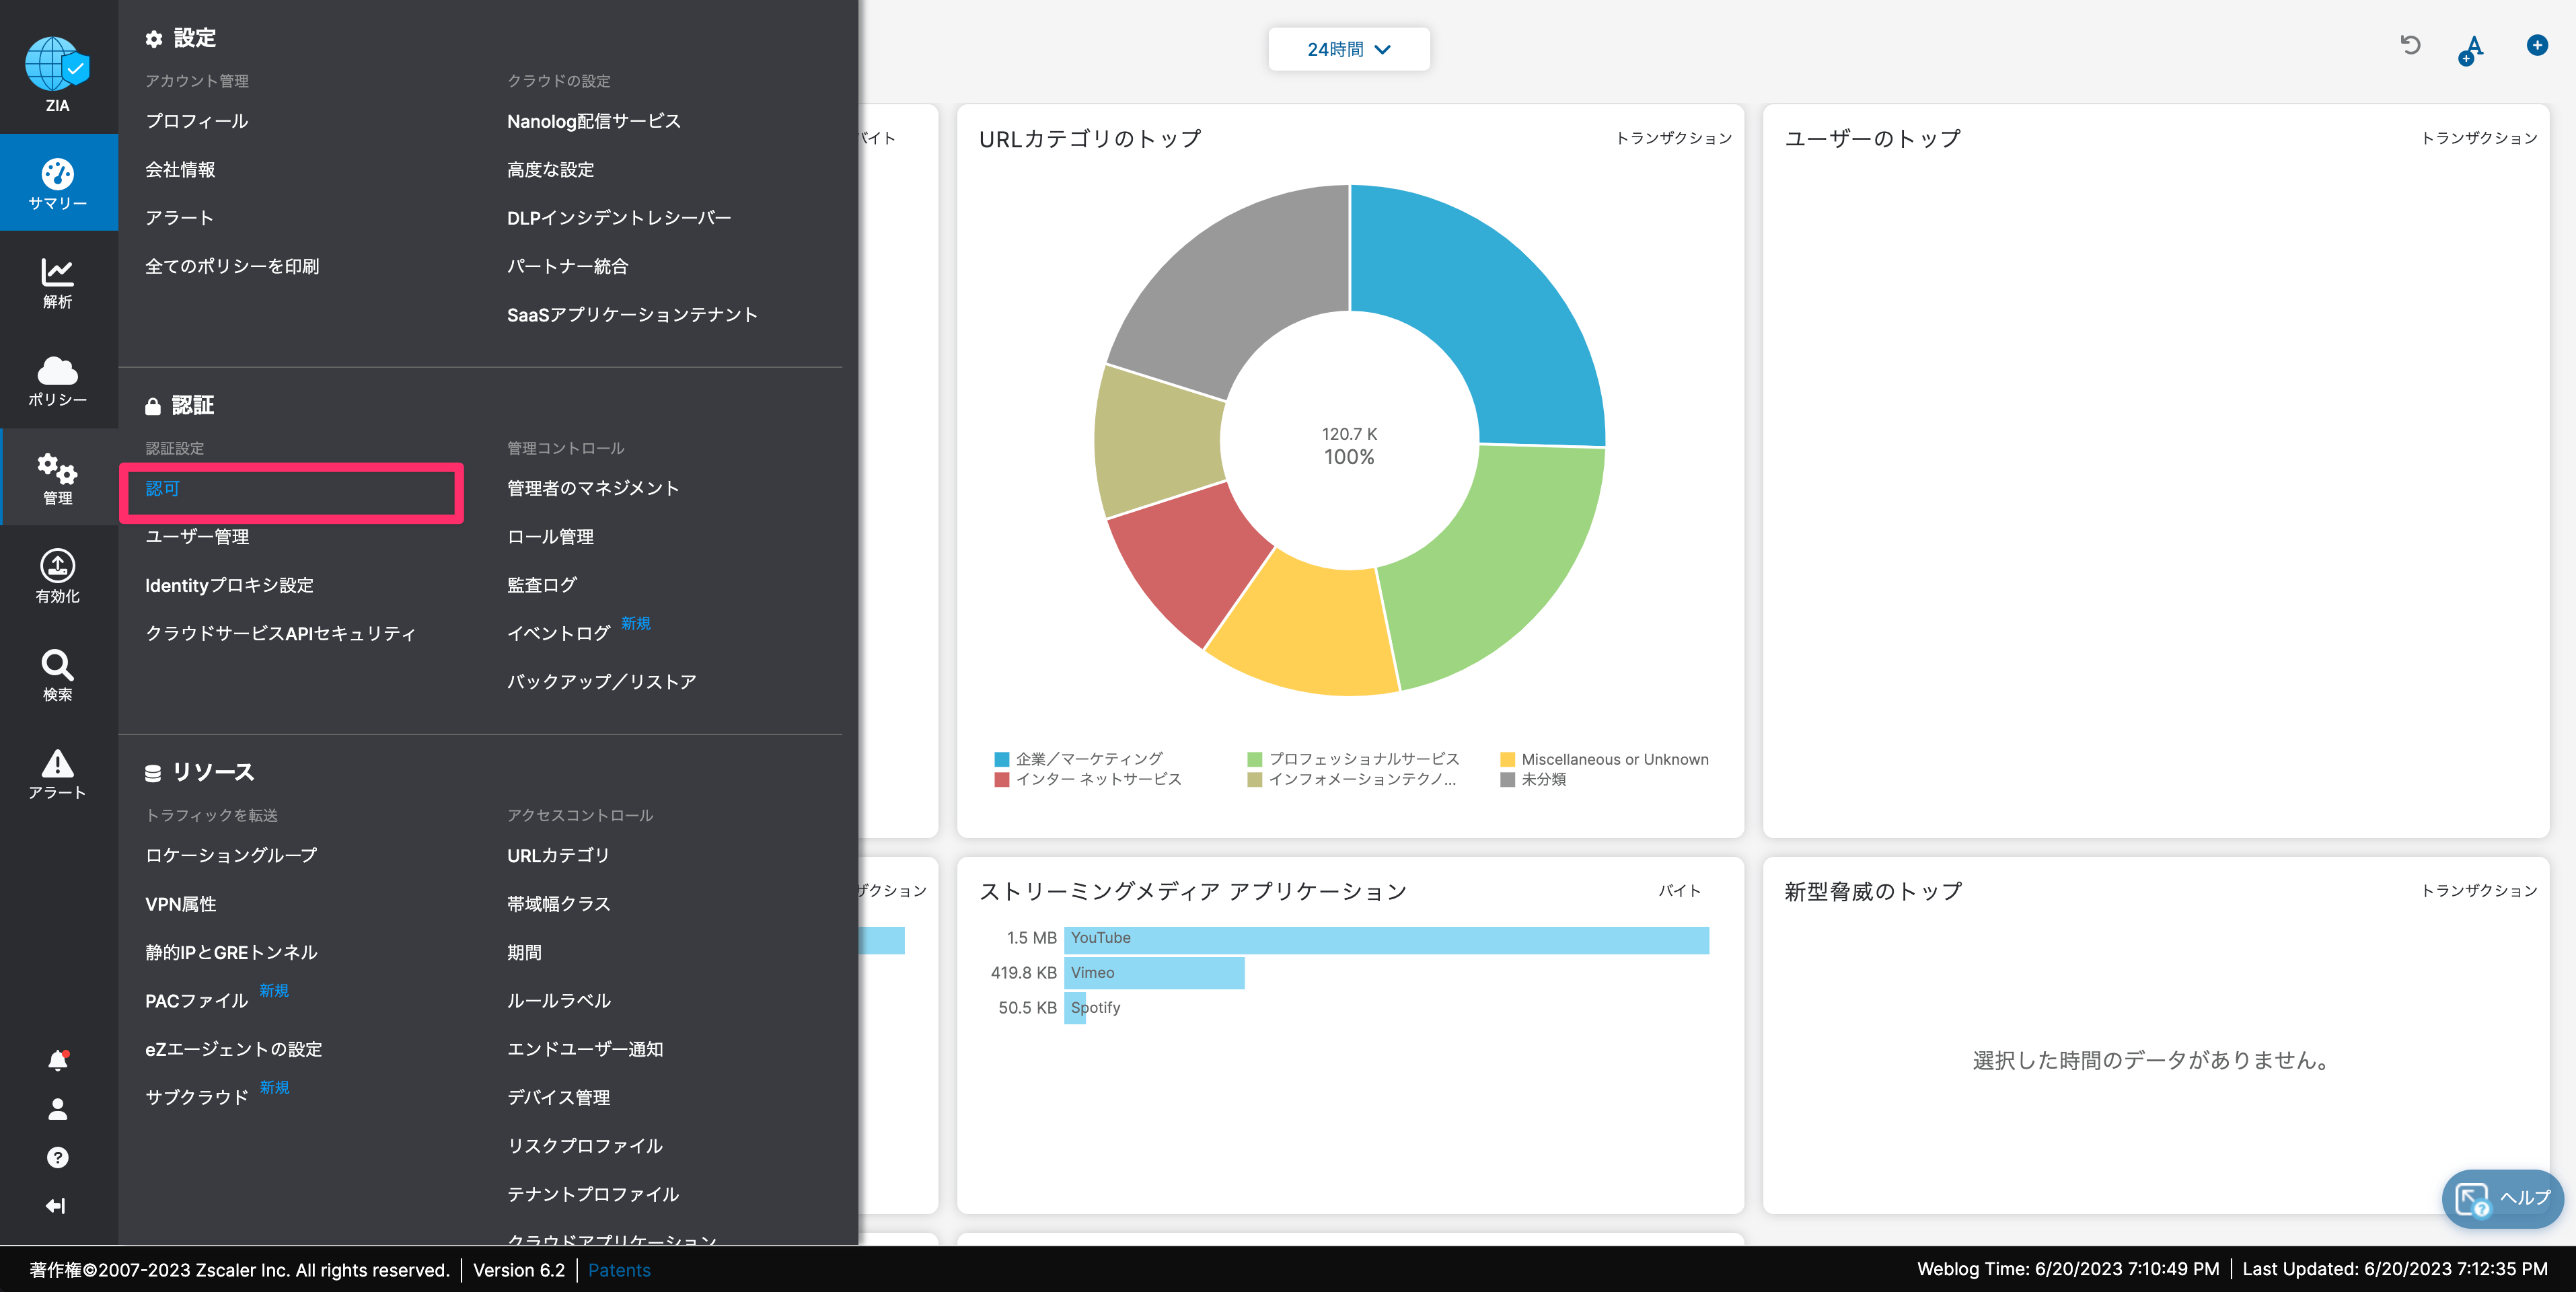Click 企業／マーケティング blue legend swatch
Screen dimensions: 2576x1292
coord(1001,760)
